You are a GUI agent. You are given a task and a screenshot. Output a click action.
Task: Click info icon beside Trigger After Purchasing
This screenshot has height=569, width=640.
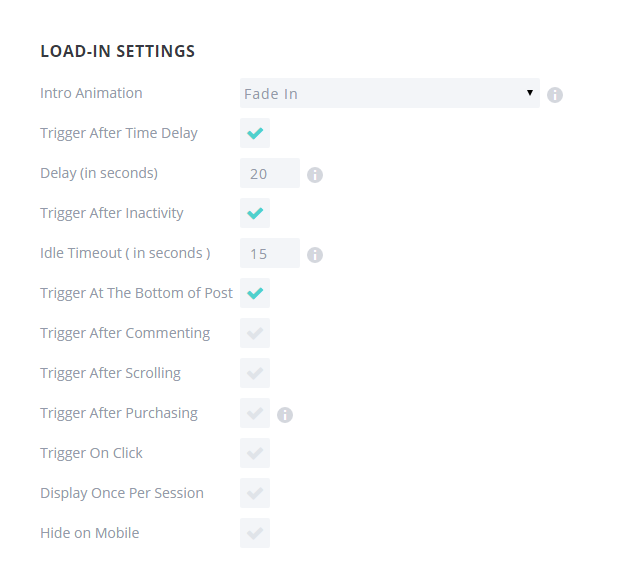point(285,415)
